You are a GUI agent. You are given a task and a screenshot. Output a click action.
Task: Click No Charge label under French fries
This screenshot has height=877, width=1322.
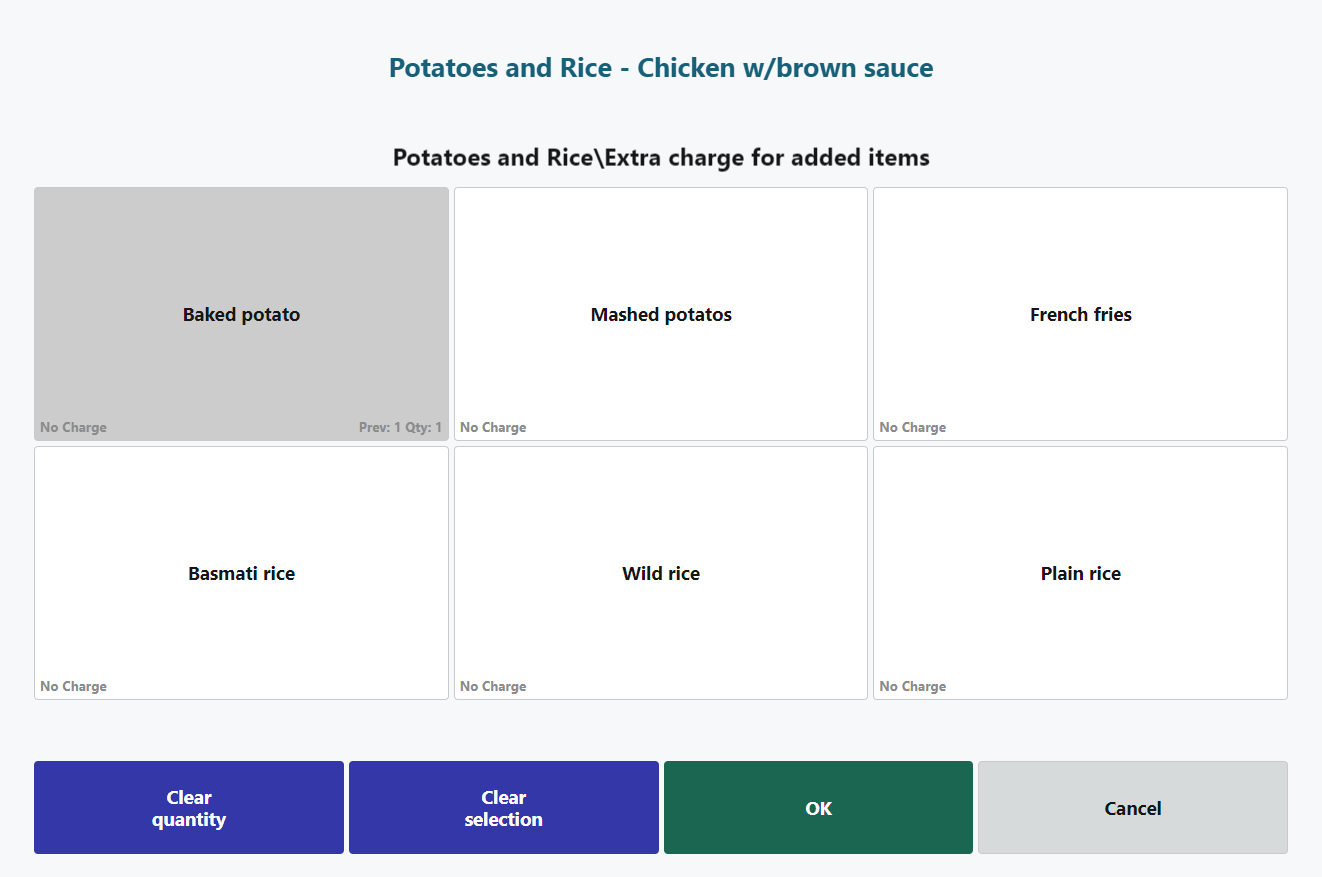912,428
